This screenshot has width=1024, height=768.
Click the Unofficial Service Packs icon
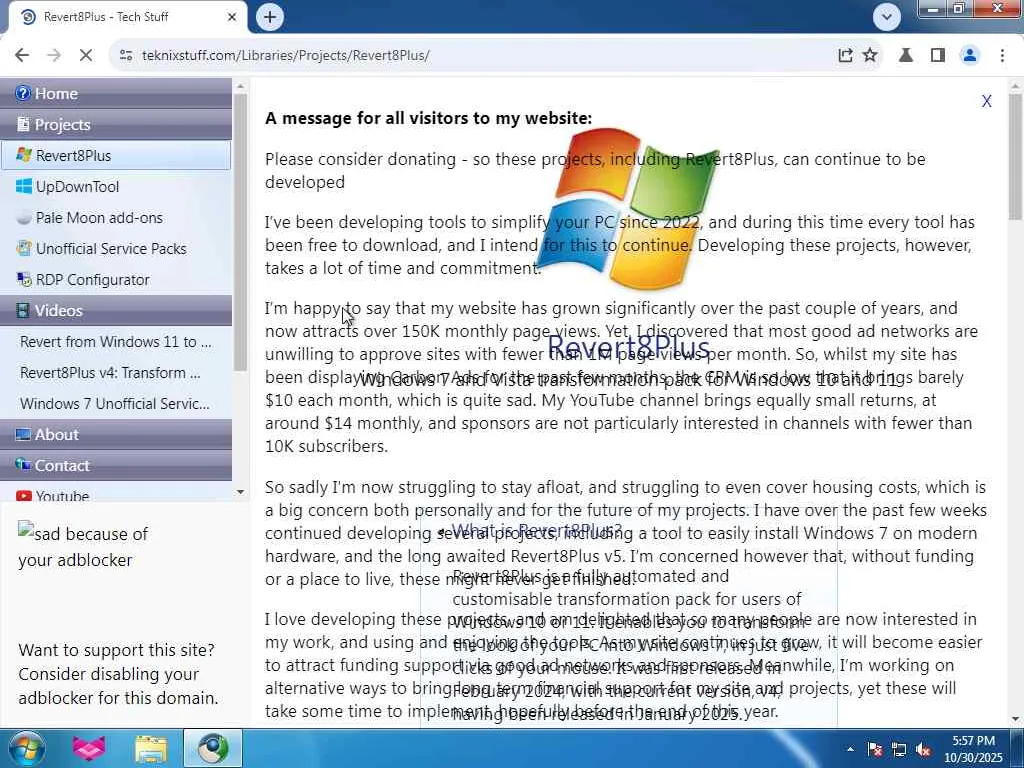pyautogui.click(x=24, y=248)
